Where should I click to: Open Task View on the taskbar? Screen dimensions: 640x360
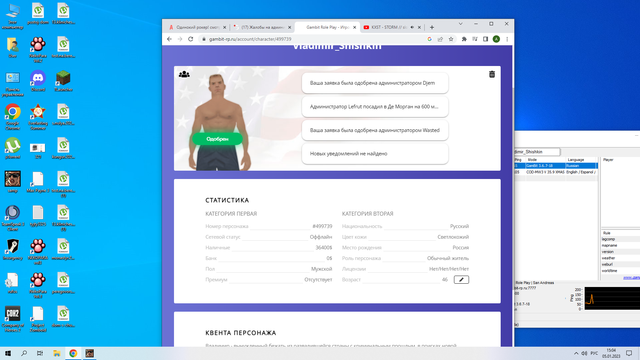(40, 353)
